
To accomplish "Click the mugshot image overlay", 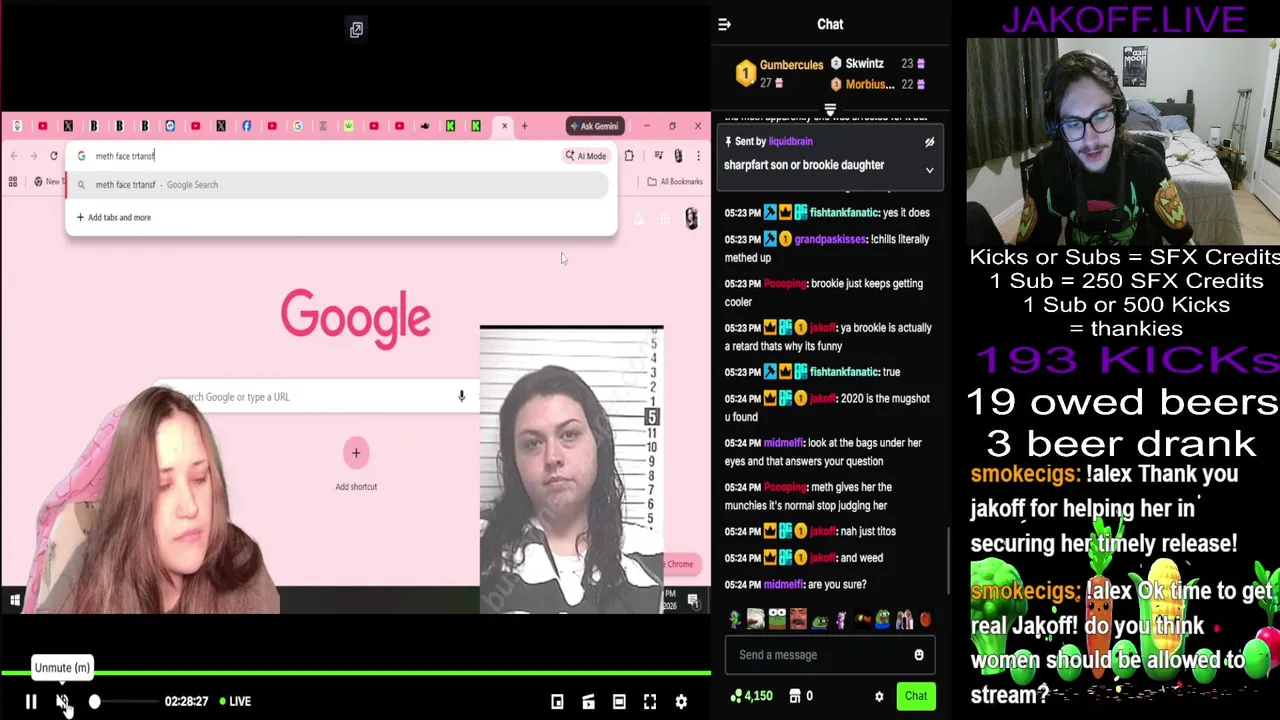I will 571,468.
